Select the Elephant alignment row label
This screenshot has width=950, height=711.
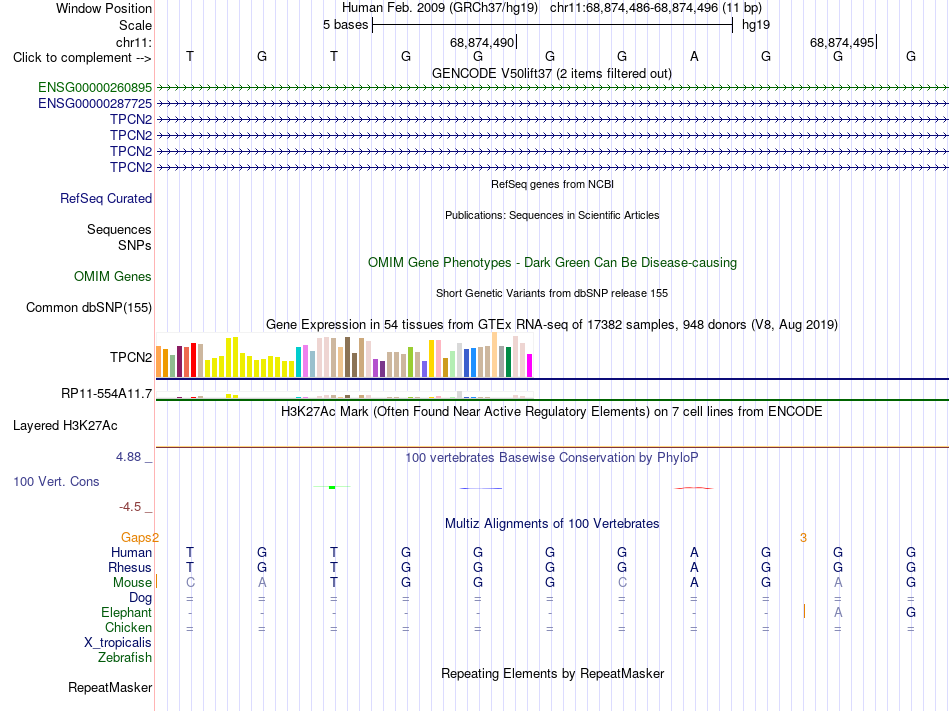pyautogui.click(x=127, y=612)
